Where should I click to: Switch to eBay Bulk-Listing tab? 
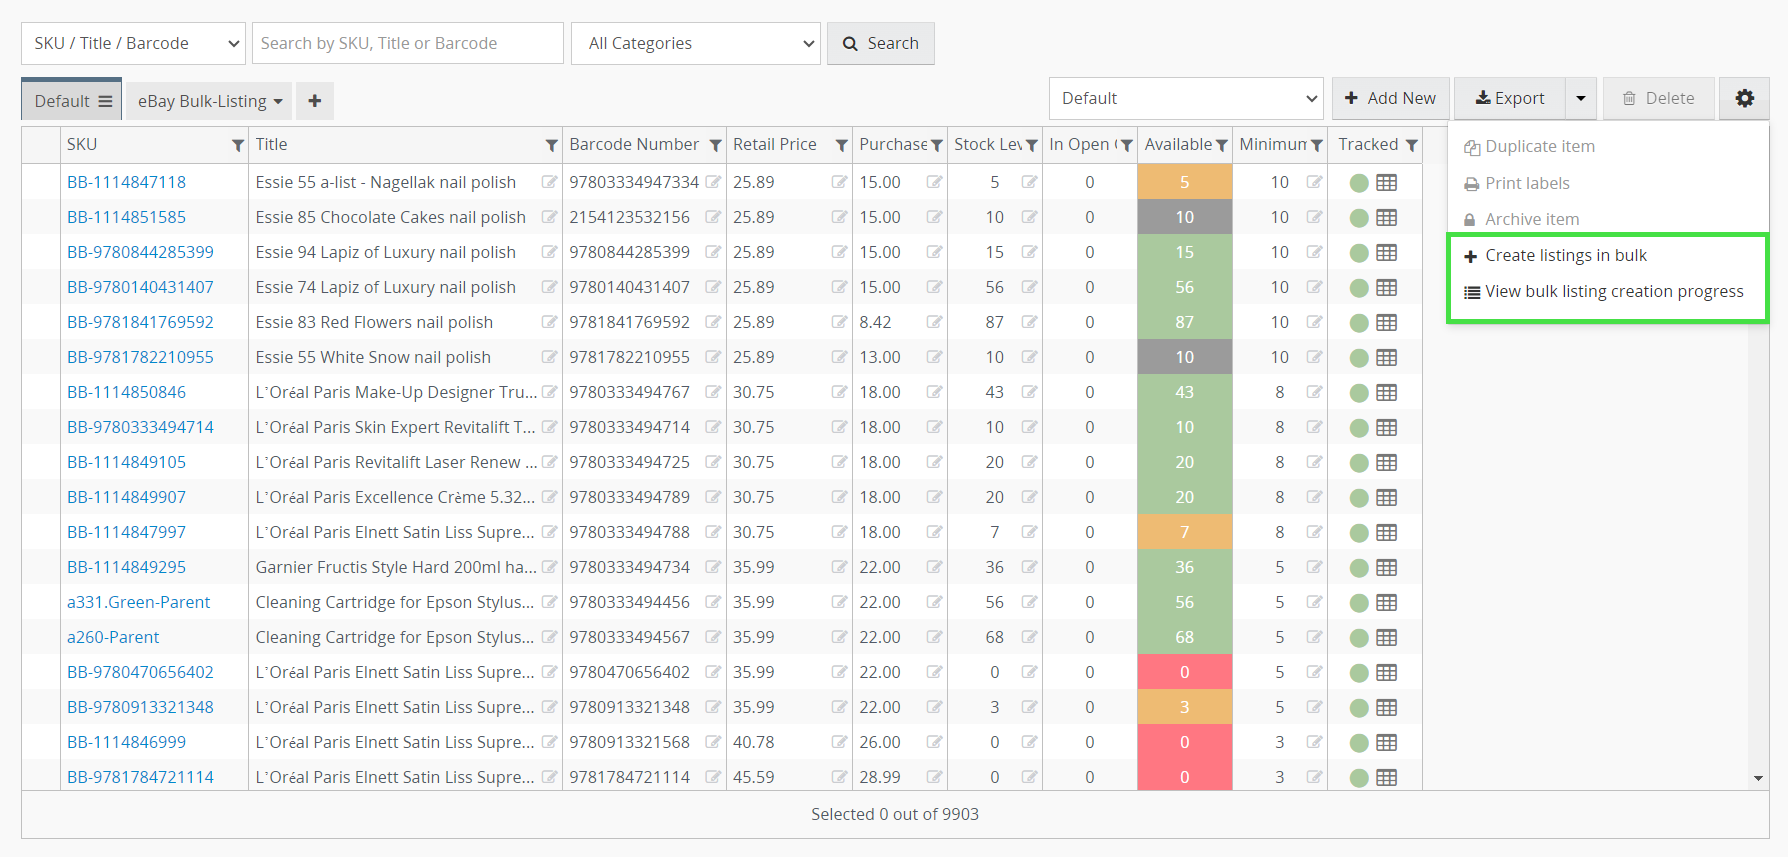(209, 101)
